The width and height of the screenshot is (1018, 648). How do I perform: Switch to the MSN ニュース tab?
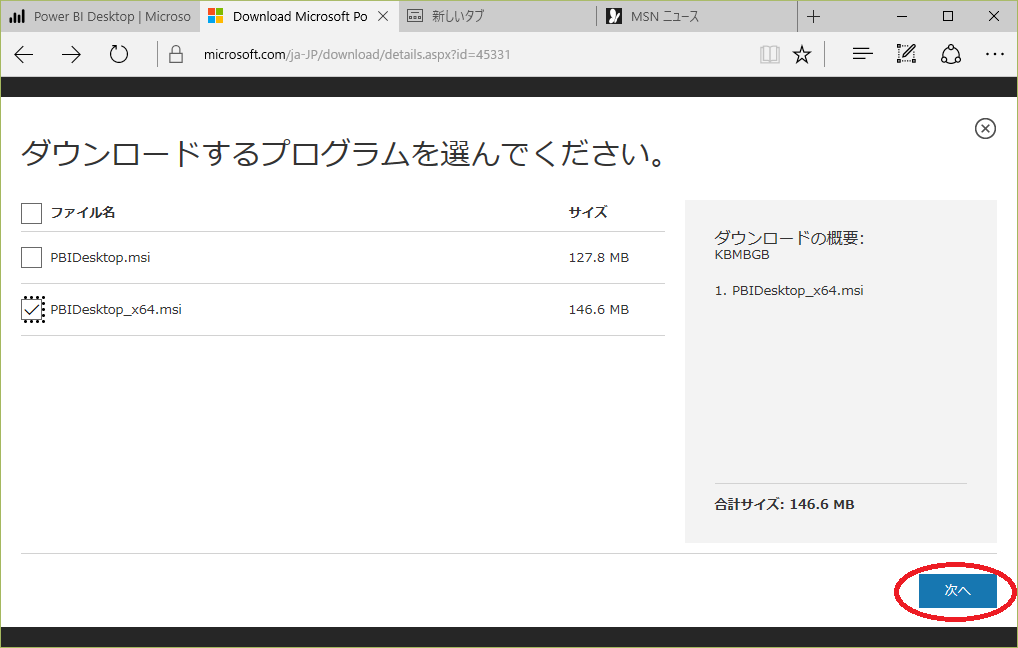697,16
